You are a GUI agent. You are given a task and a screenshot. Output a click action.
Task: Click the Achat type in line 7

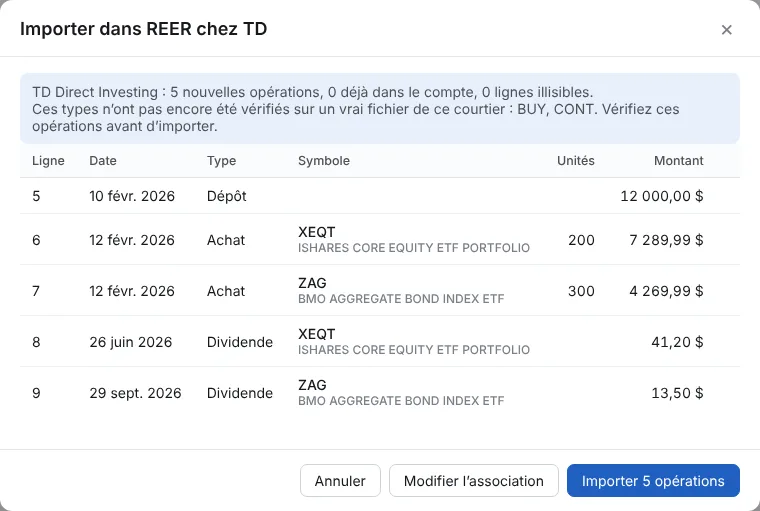[226, 291]
